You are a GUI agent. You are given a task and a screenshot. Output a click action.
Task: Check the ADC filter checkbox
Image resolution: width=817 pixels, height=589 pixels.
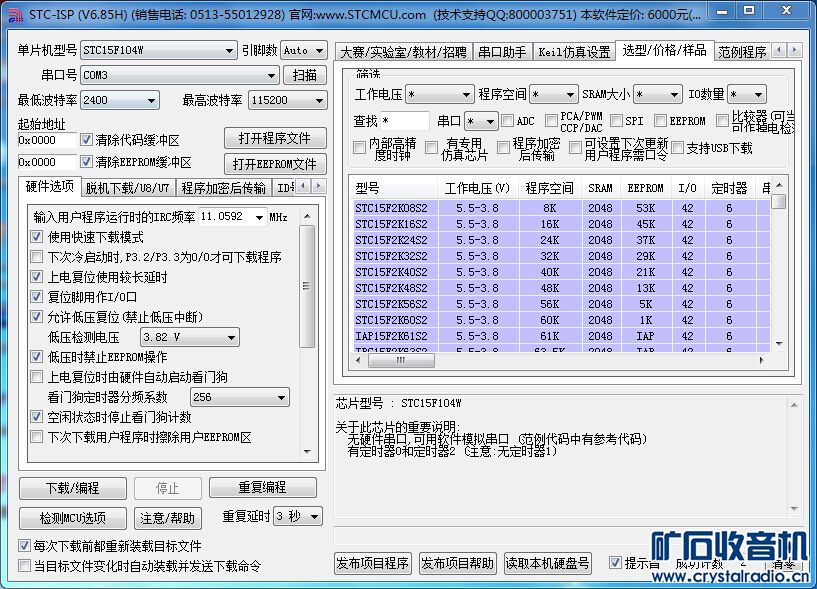(x=507, y=121)
